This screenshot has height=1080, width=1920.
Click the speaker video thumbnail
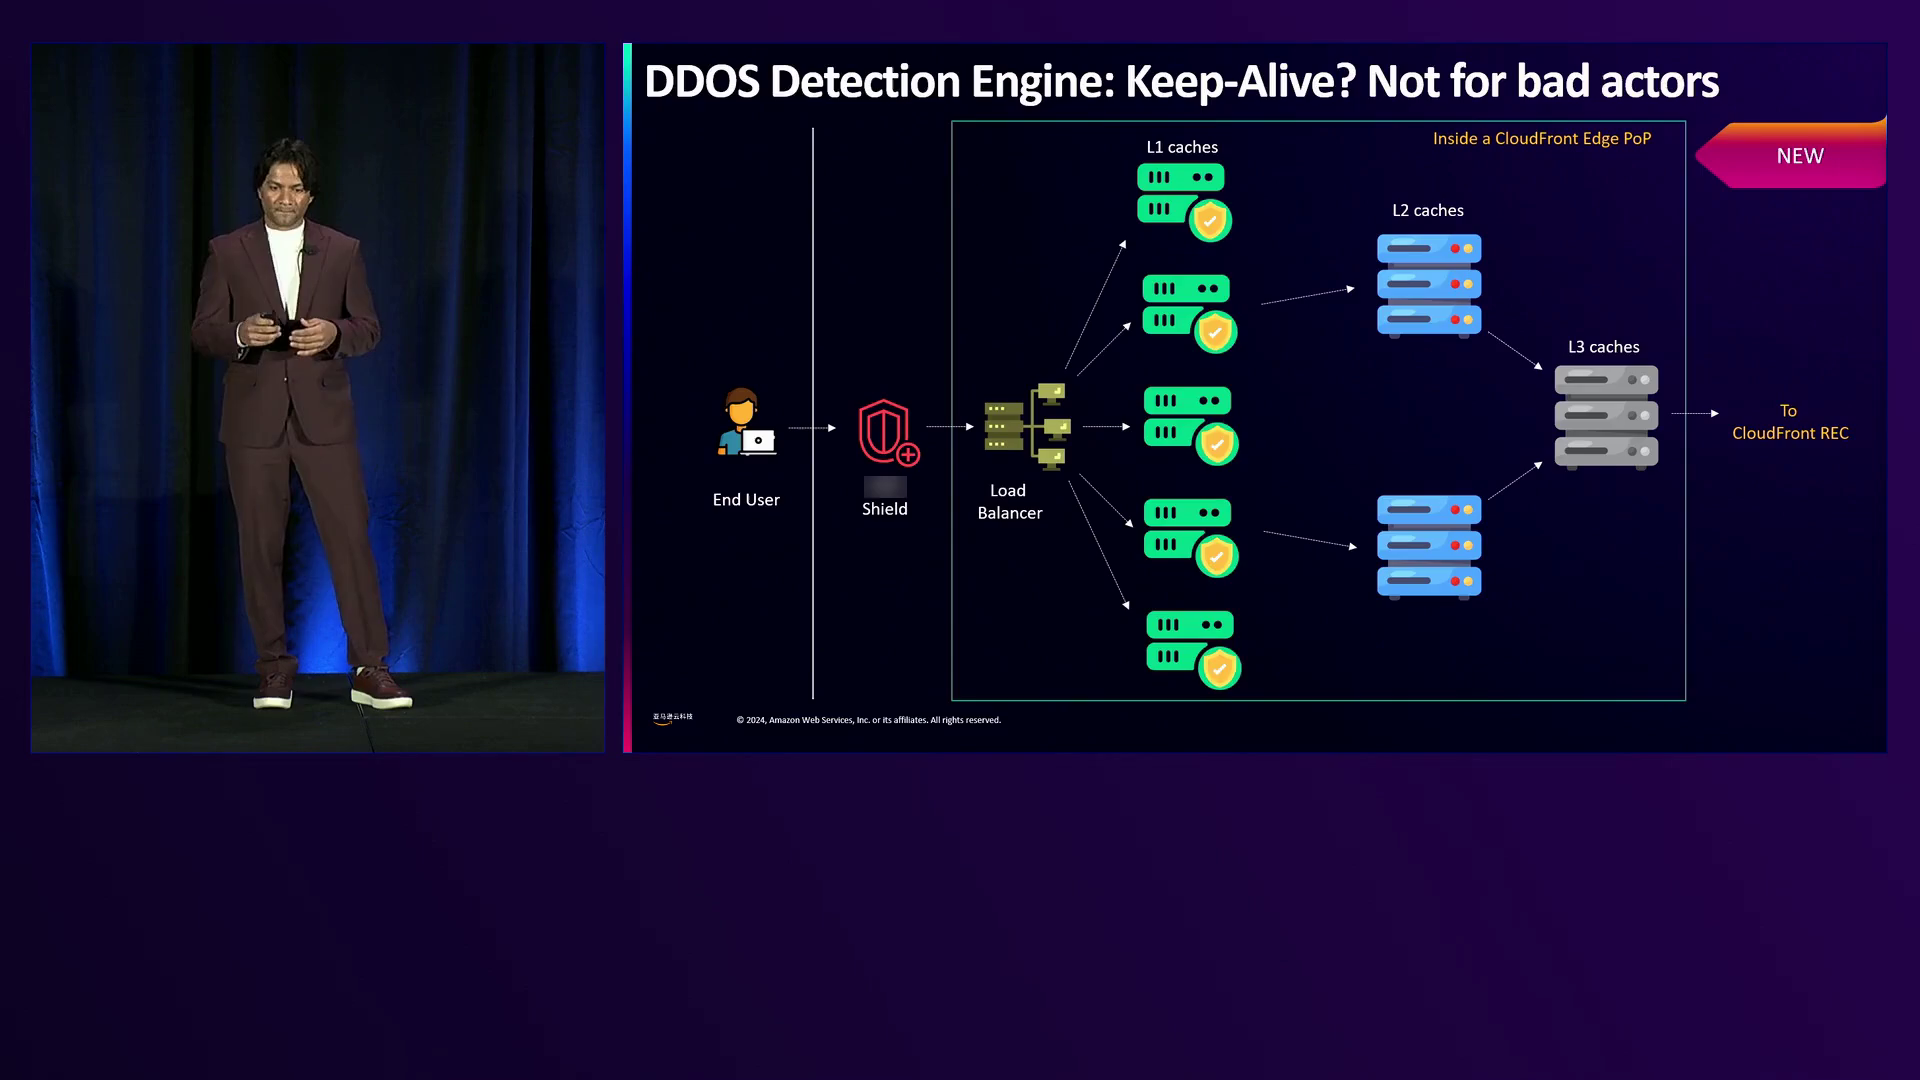pyautogui.click(x=318, y=398)
